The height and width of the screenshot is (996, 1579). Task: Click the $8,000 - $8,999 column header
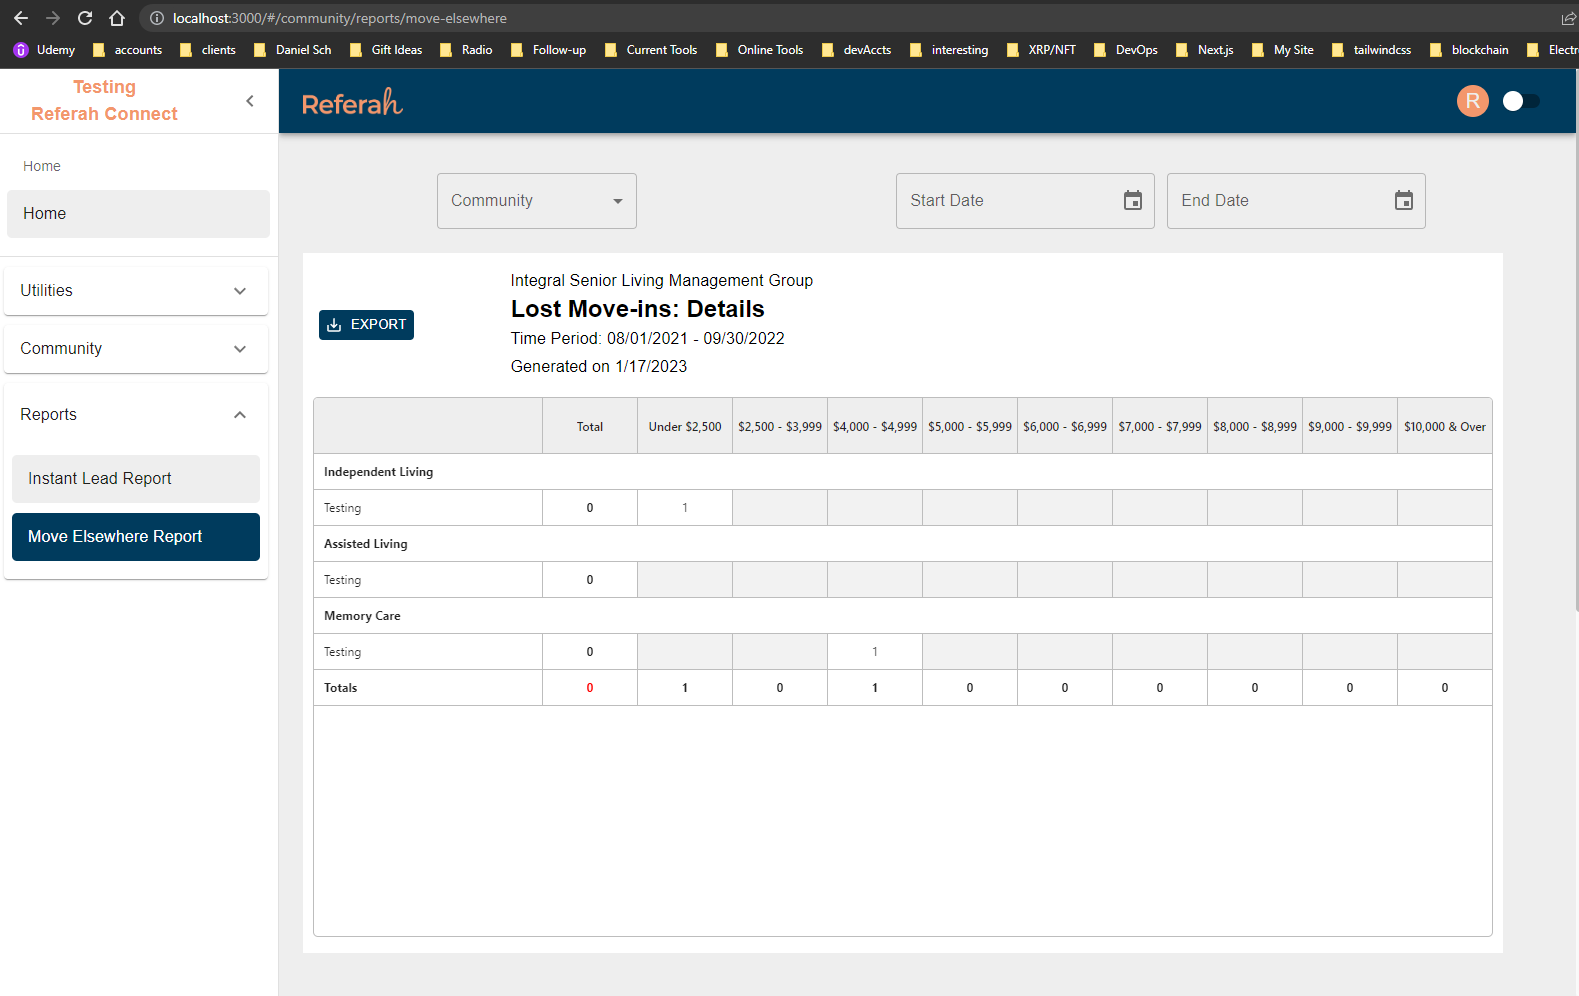[x=1255, y=427]
